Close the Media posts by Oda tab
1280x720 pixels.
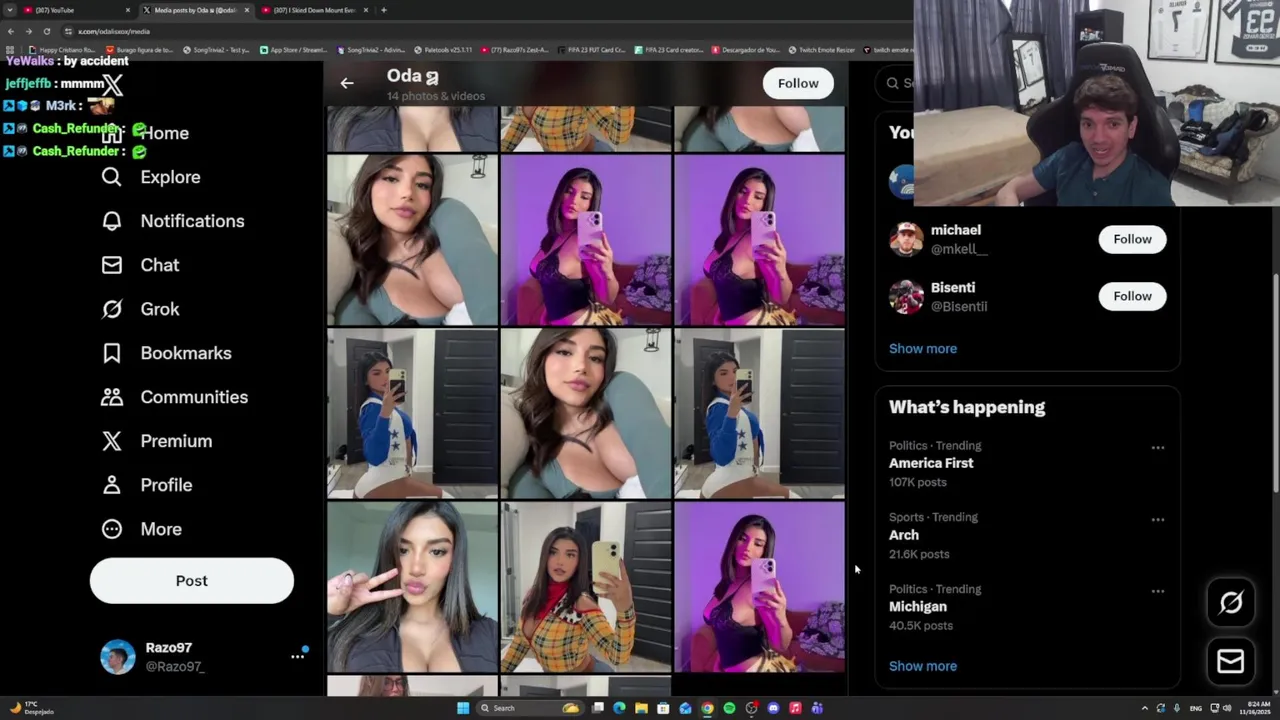[x=247, y=10]
